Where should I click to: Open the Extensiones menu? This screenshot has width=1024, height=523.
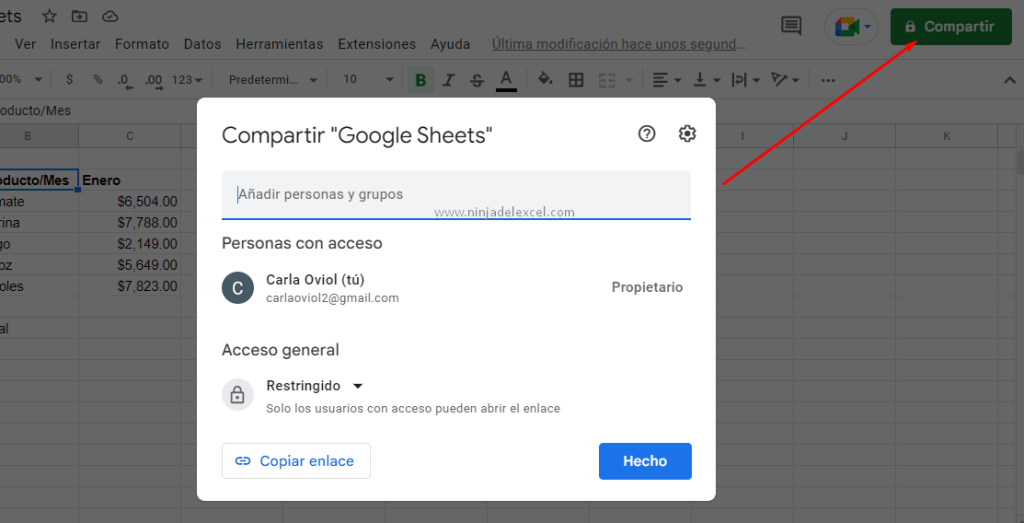[x=377, y=44]
